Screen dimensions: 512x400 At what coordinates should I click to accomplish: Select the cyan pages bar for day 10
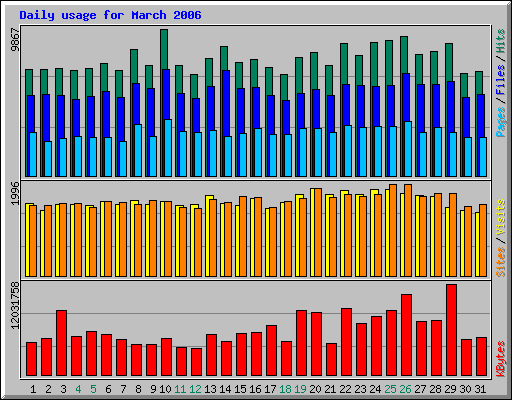click(168, 148)
